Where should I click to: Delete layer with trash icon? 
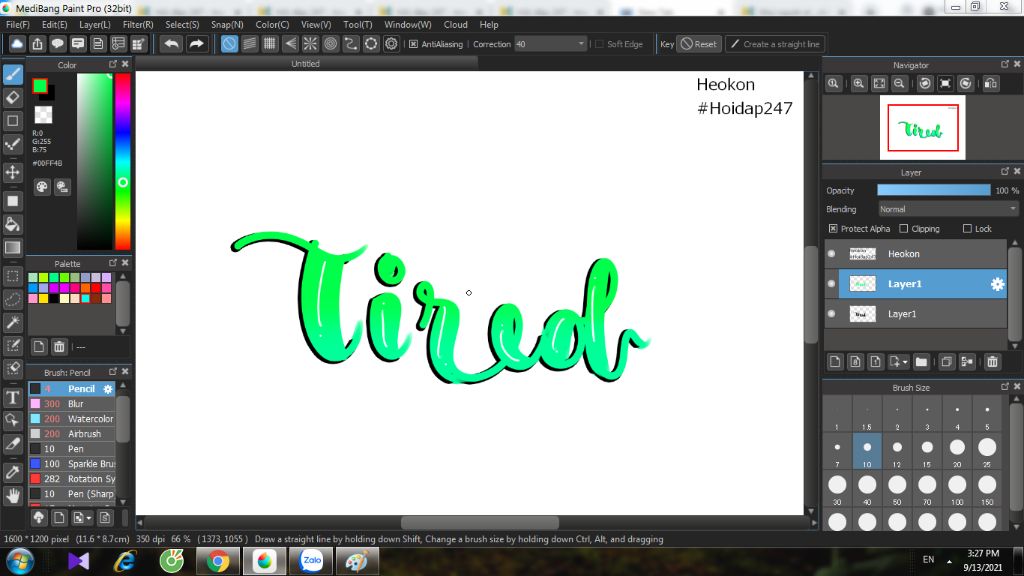coord(993,362)
